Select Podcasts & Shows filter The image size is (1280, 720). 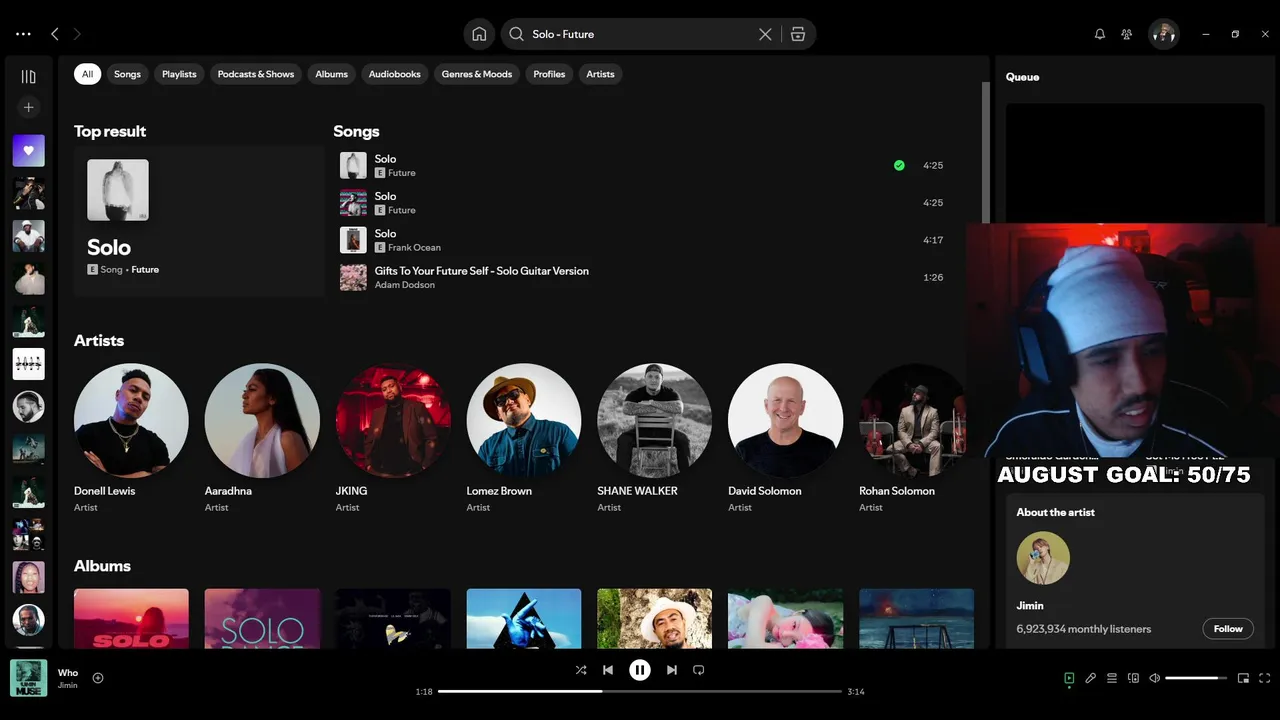[256, 74]
